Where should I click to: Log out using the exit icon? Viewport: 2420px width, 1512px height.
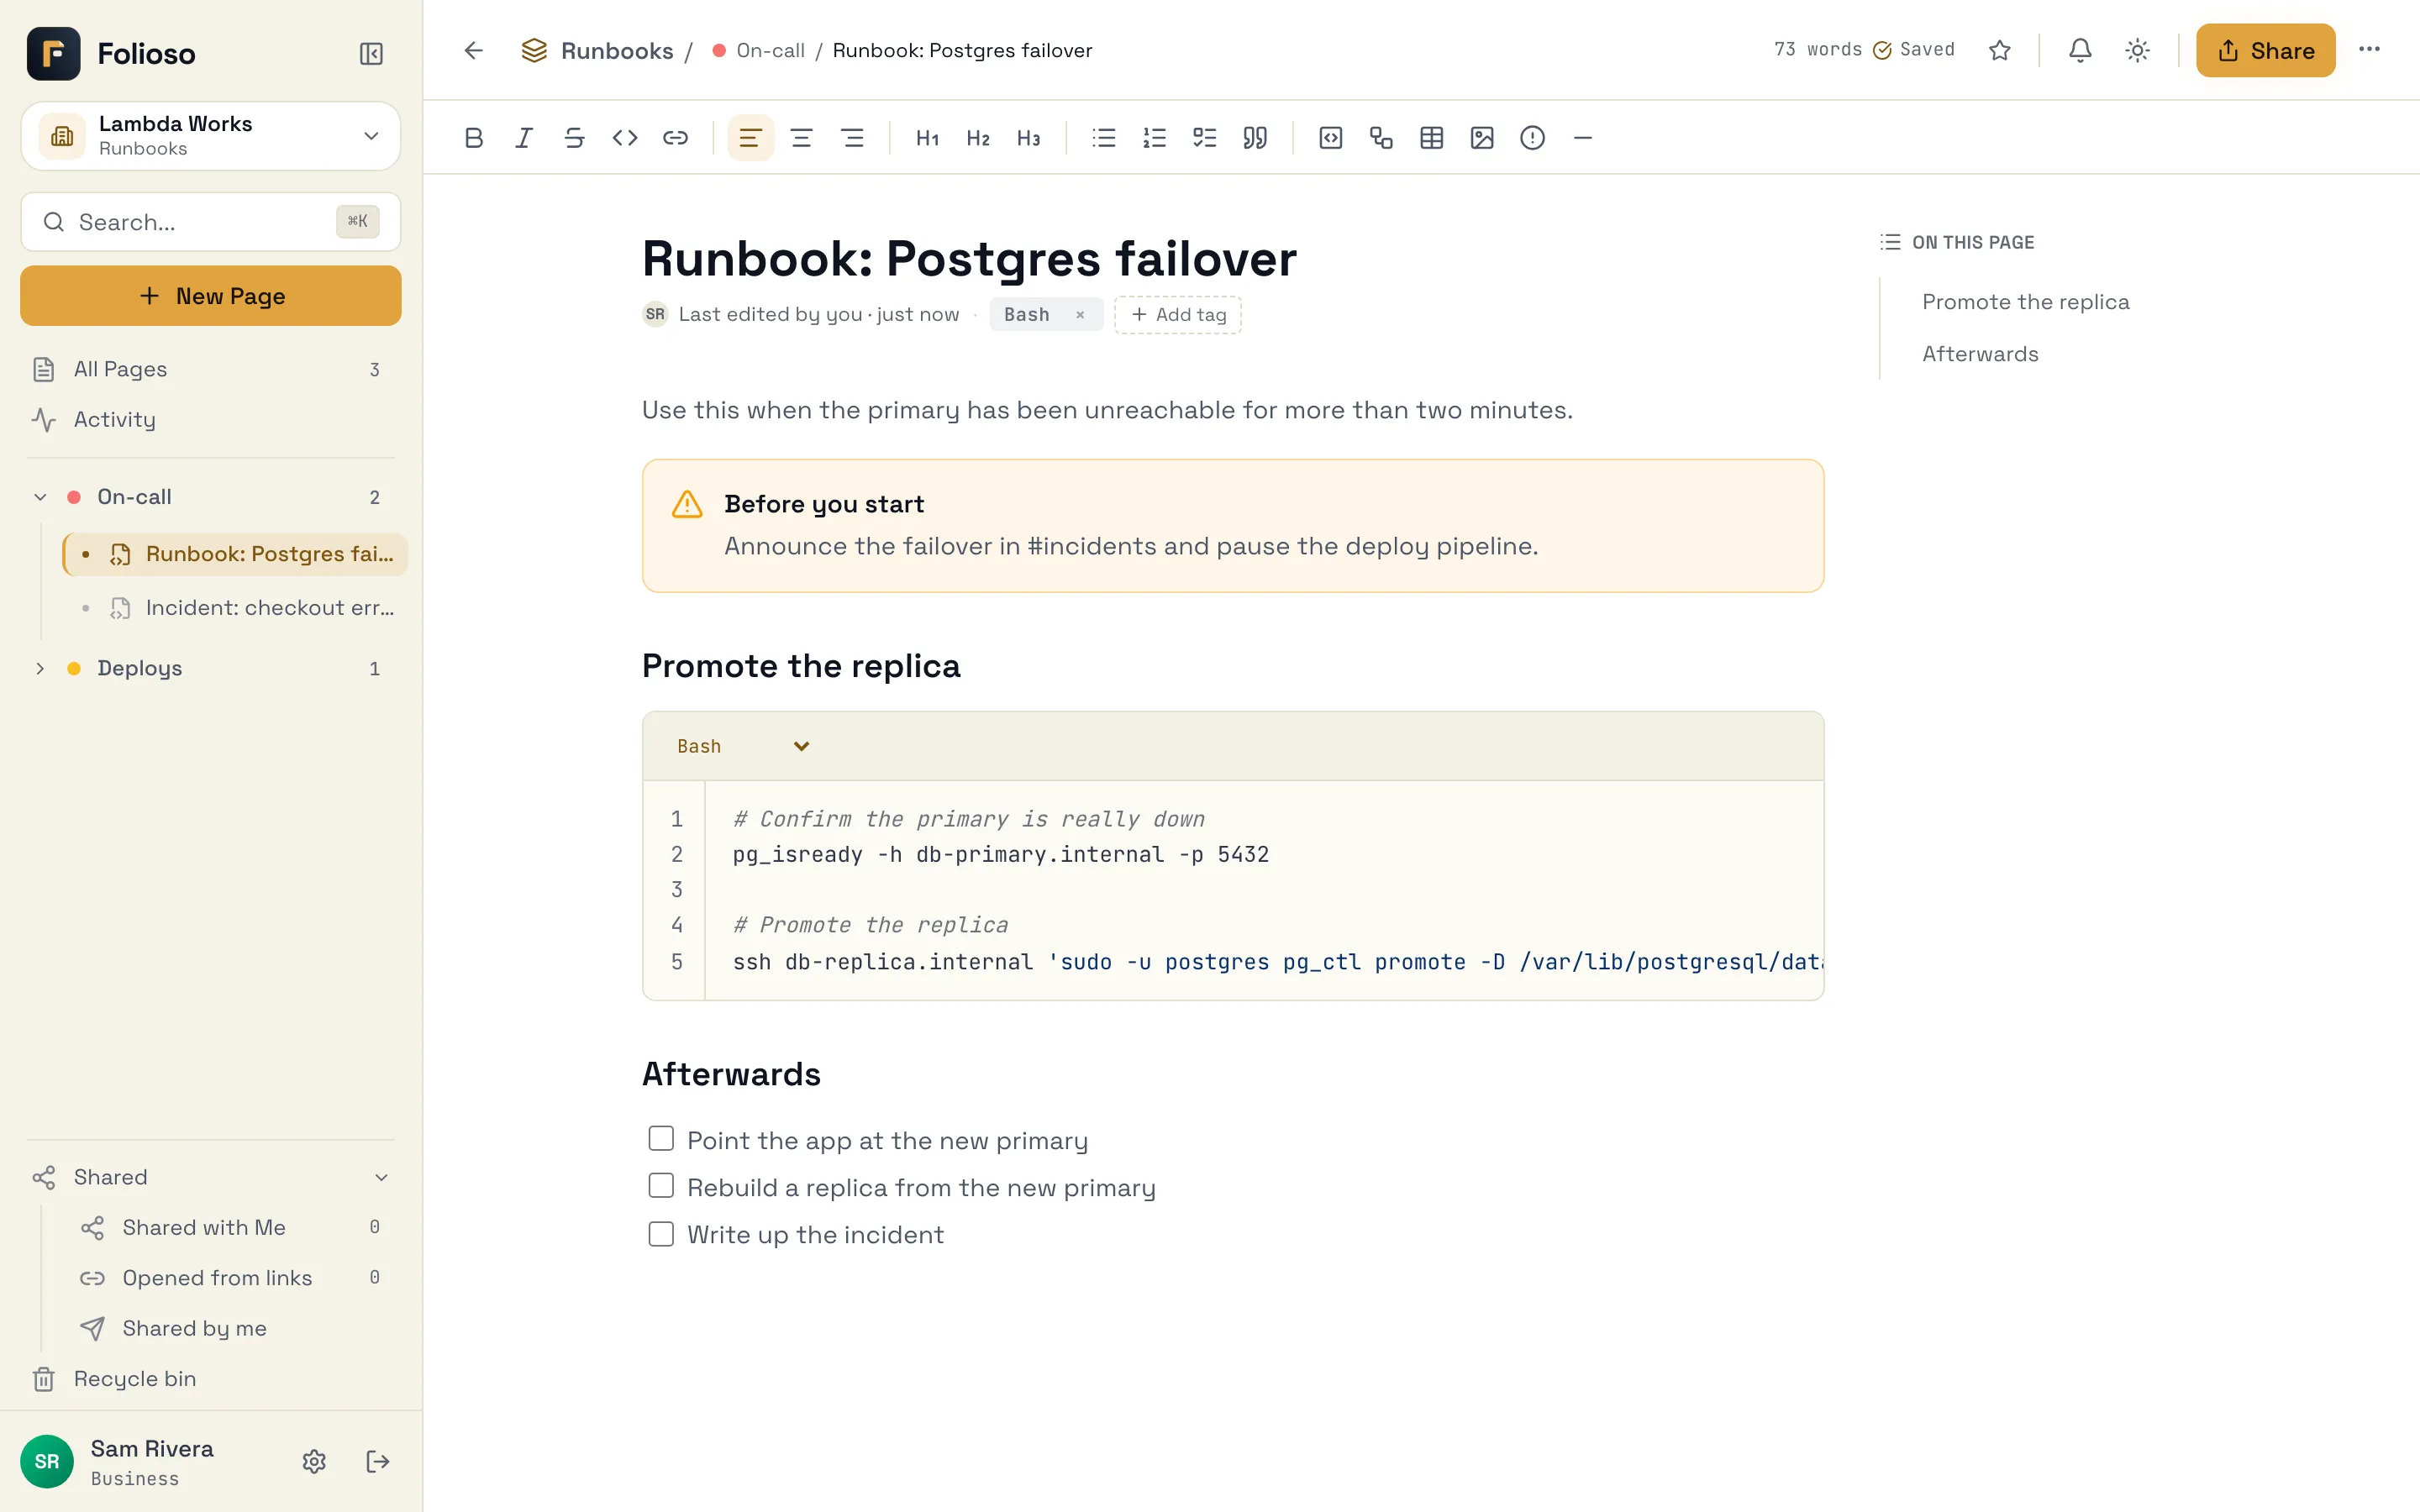(x=378, y=1461)
